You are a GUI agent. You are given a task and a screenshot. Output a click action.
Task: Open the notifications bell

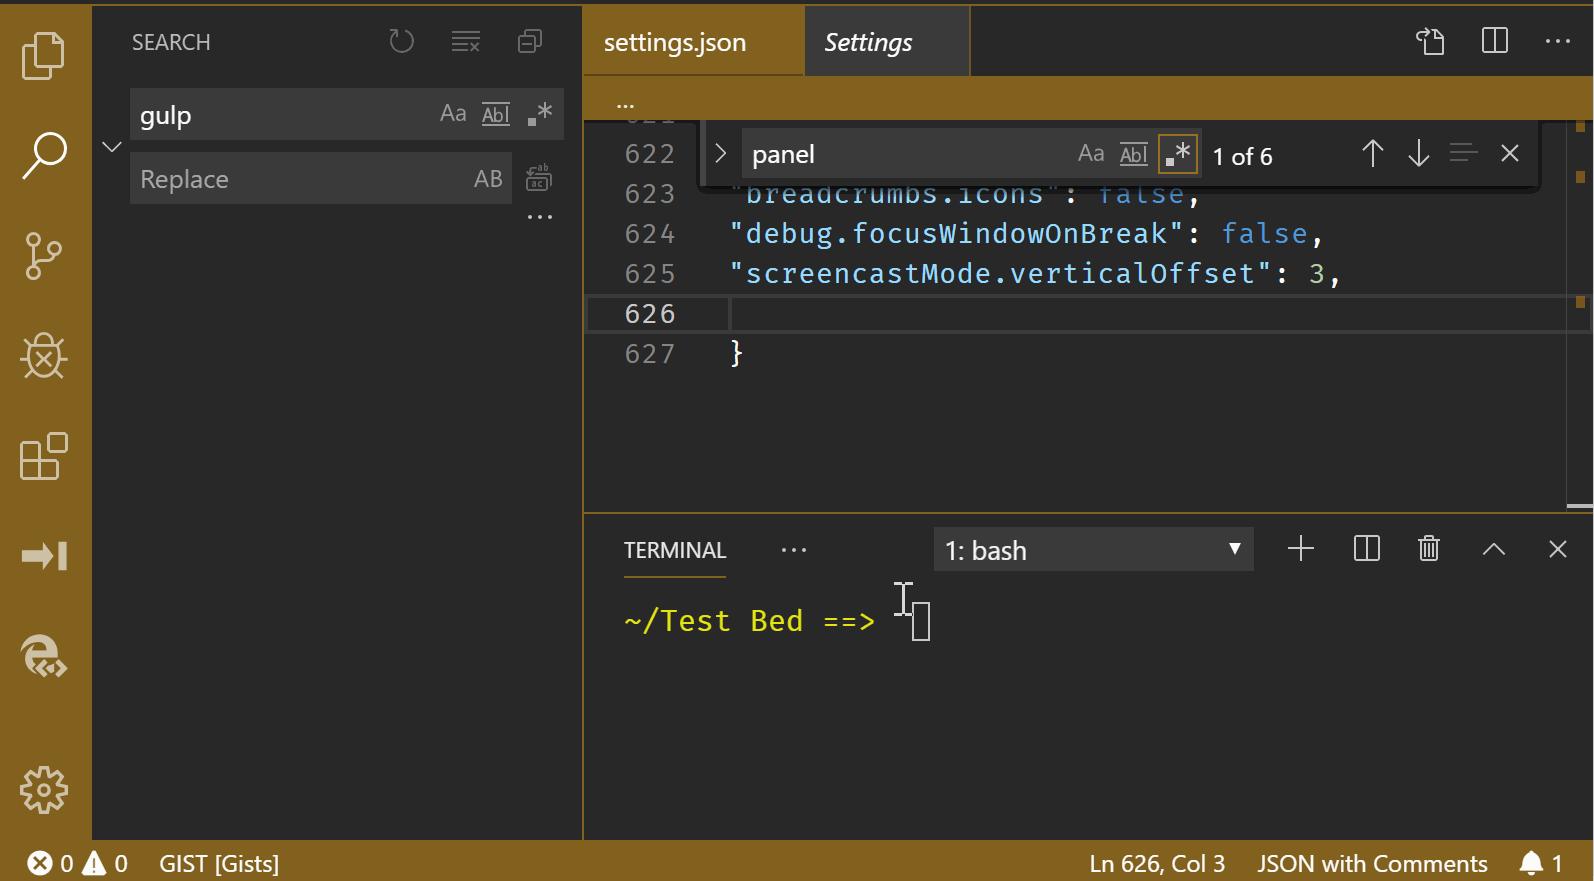point(1540,864)
